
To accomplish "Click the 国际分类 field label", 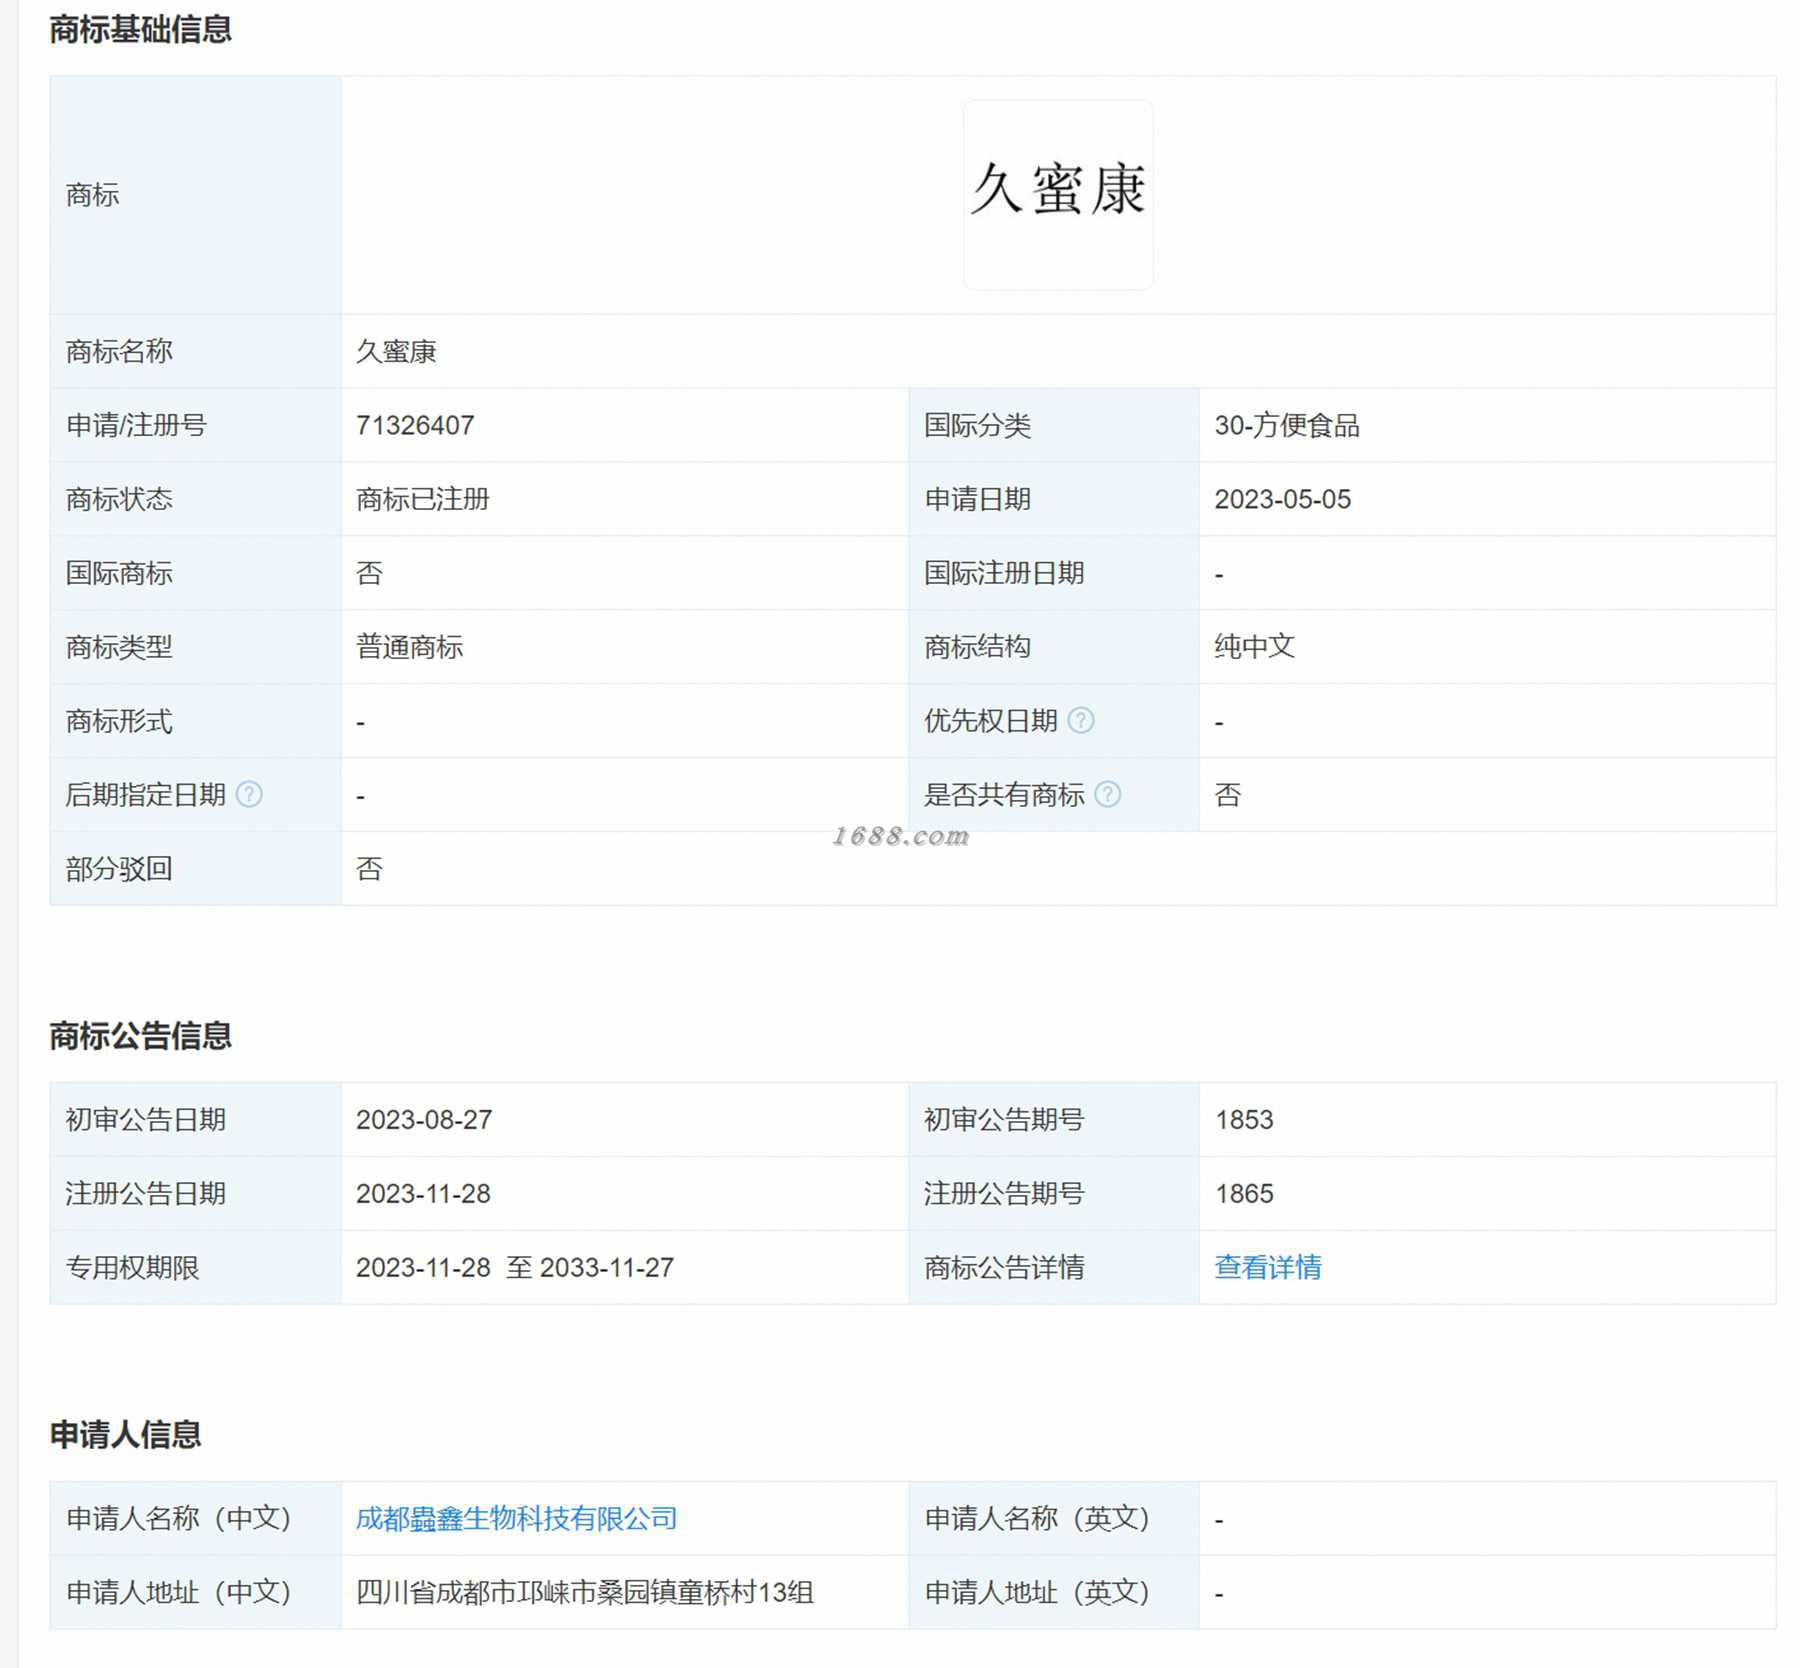I will pos(978,426).
